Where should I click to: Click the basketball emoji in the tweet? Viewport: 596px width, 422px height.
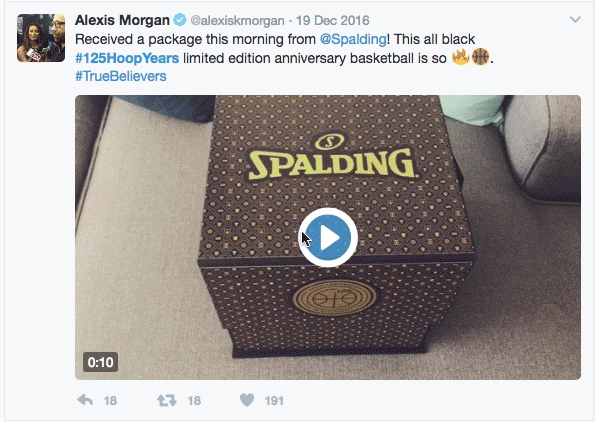coord(480,57)
